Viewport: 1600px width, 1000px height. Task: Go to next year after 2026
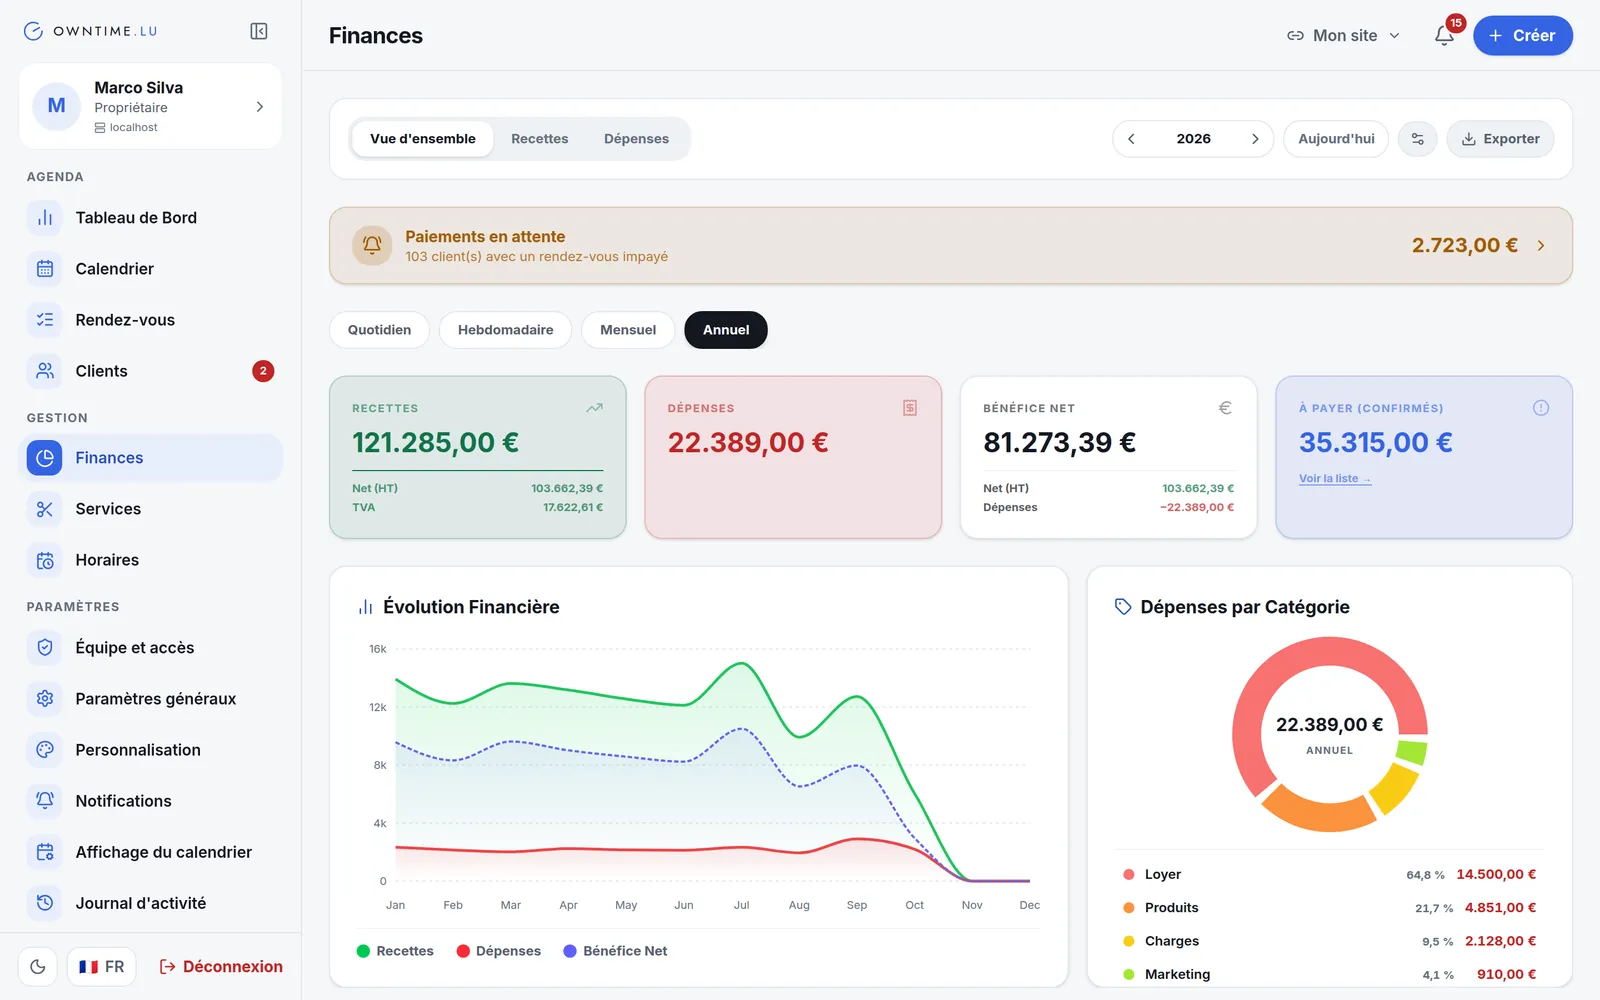point(1255,139)
